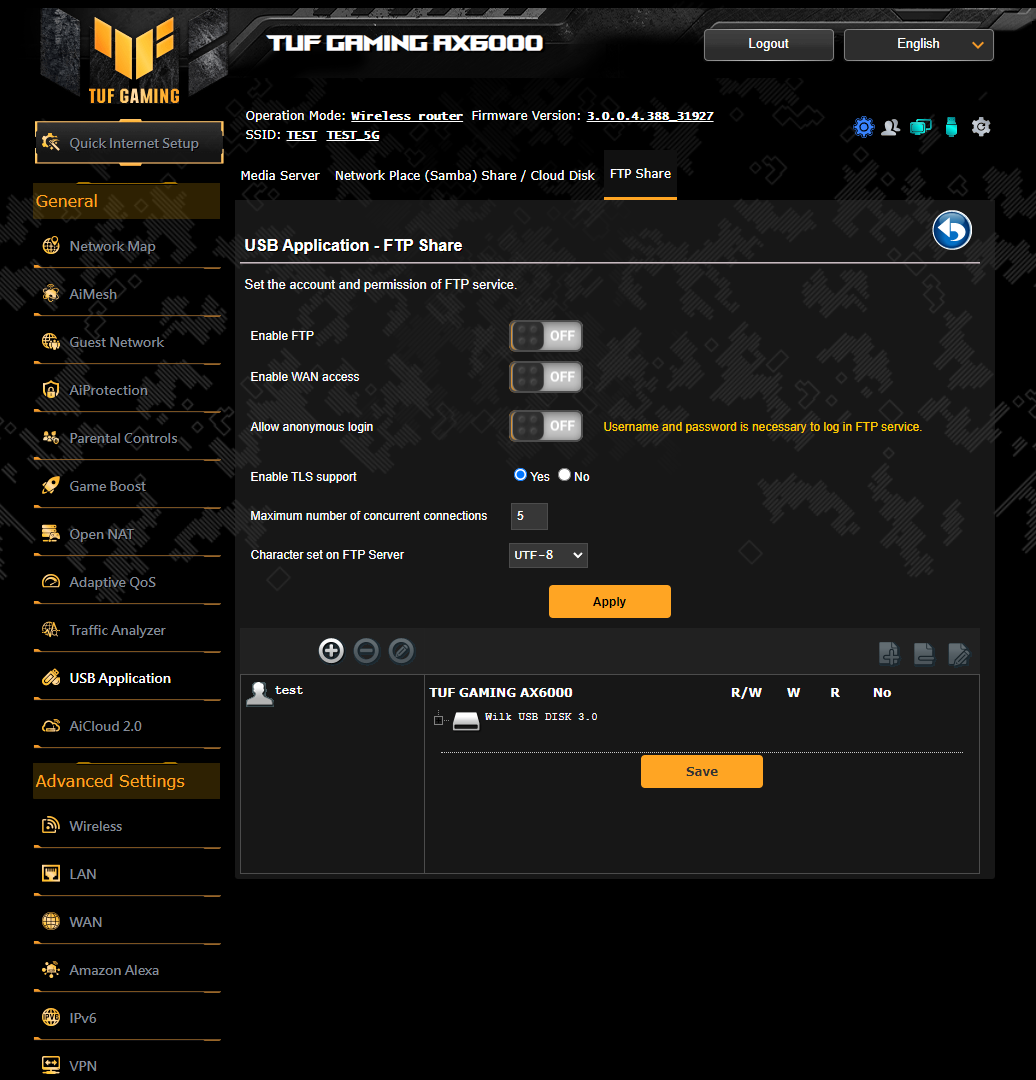Viewport: 1036px width, 1080px height.
Task: Click the TEST SSID link
Action: pyautogui.click(x=301, y=135)
